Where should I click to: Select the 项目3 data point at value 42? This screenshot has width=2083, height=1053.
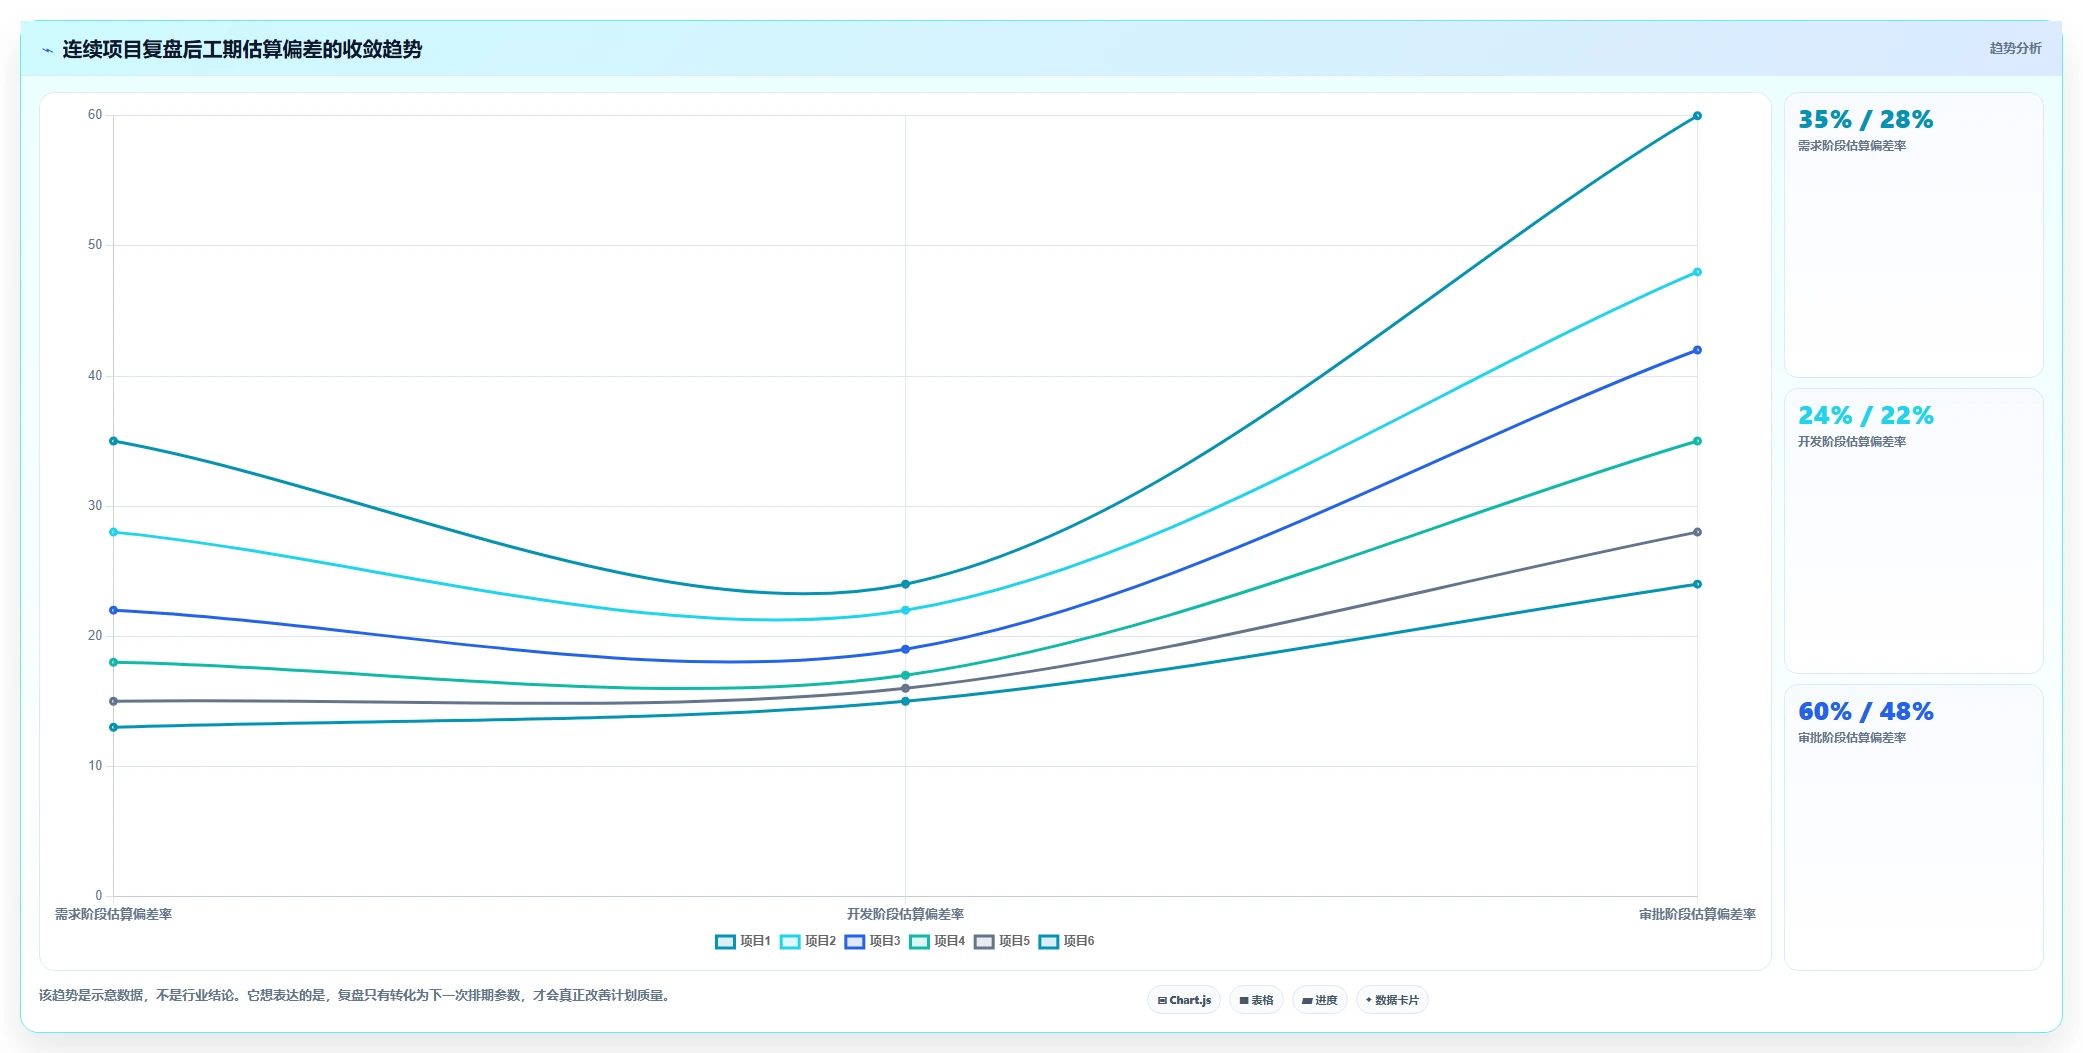1697,350
